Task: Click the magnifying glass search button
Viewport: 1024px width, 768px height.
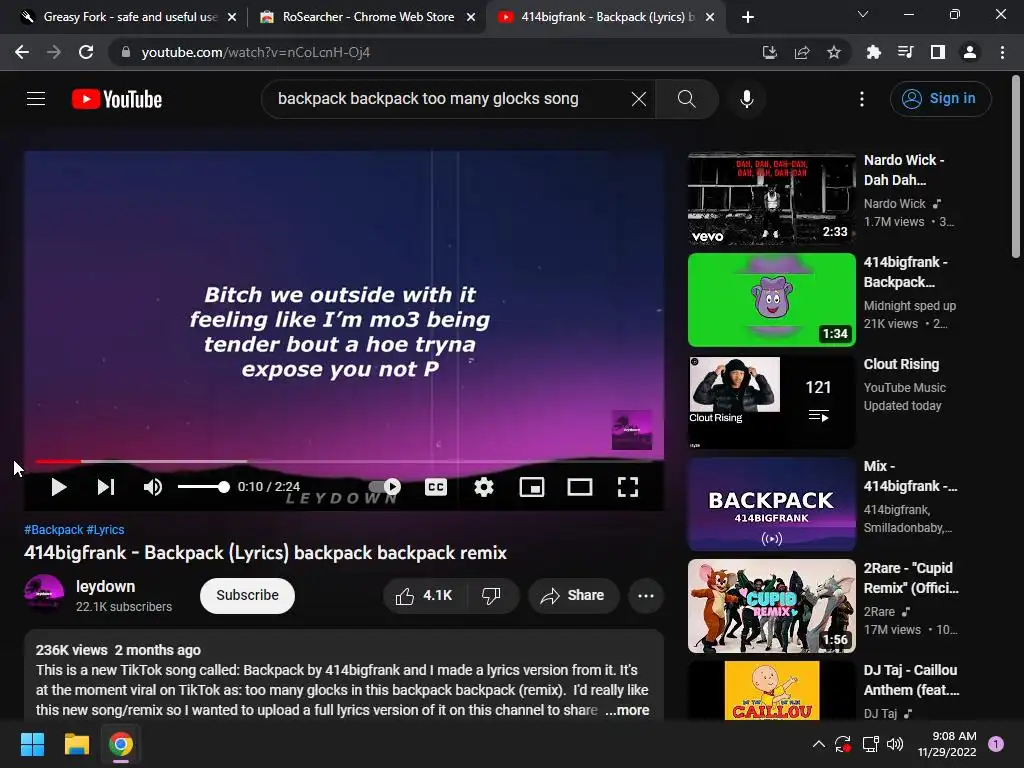Action: tap(686, 99)
